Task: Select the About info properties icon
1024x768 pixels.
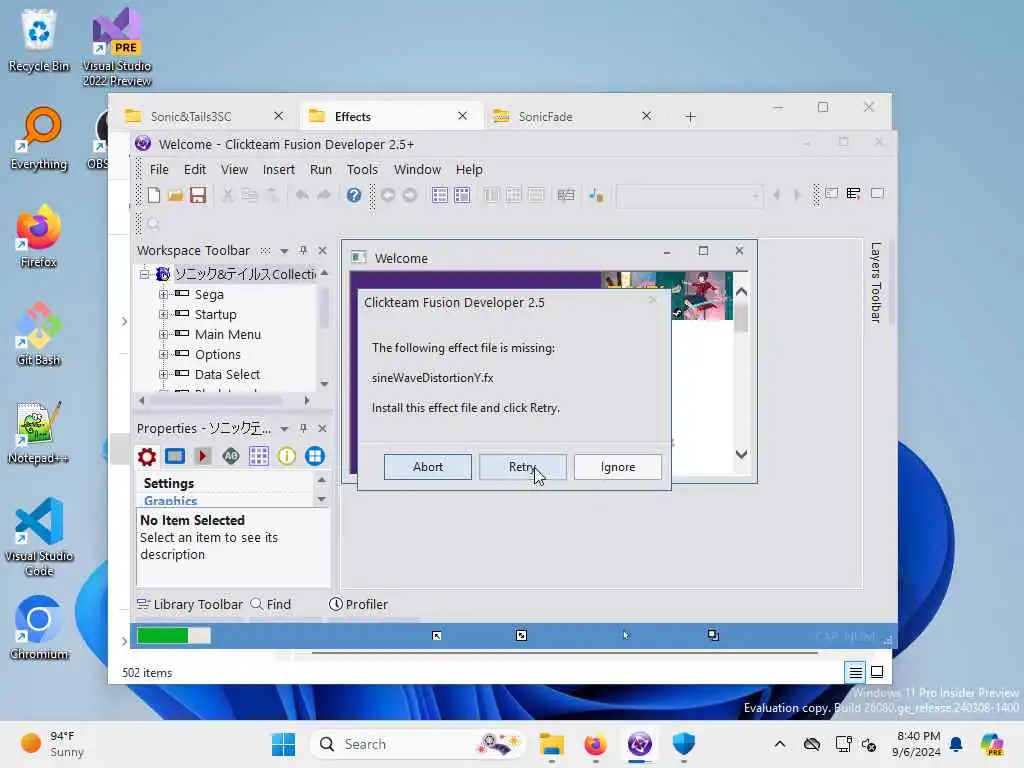Action: (287, 456)
